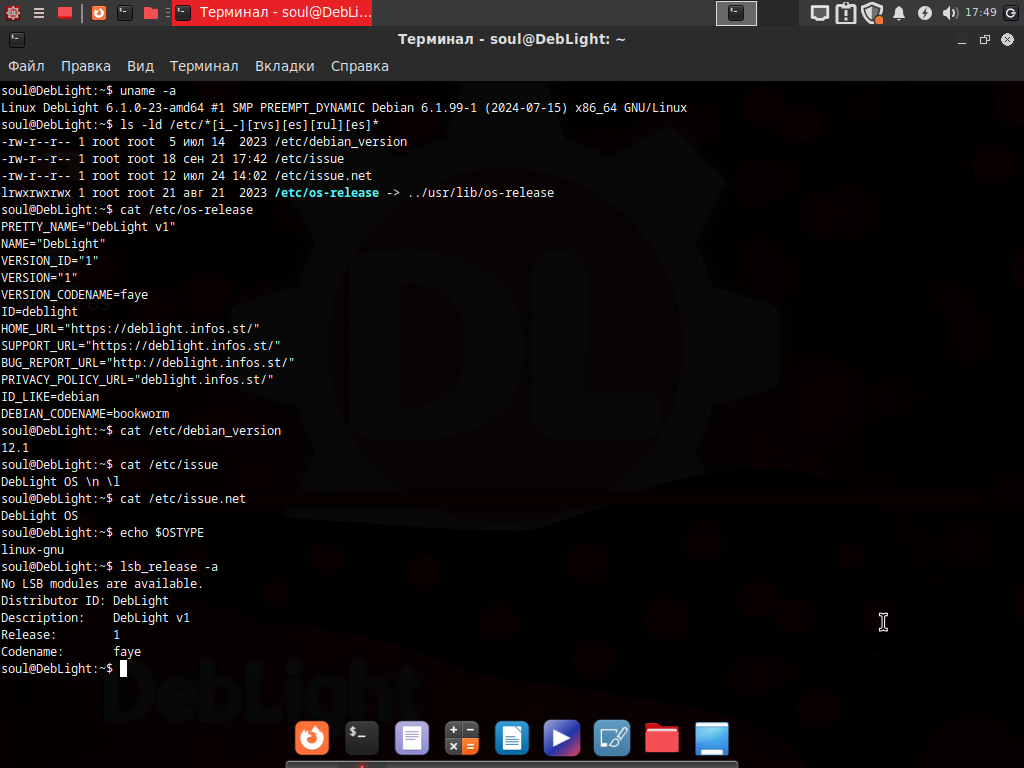The height and width of the screenshot is (768, 1024).
Task: Open the clipboard manager tray icon
Action: [846, 13]
